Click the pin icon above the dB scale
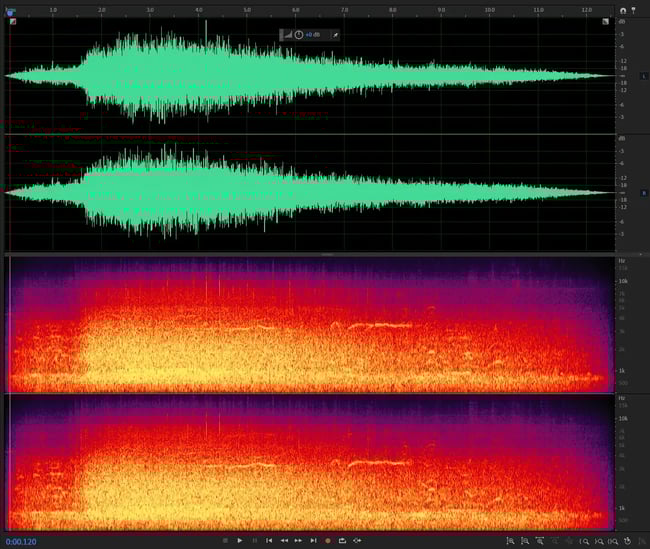The image size is (650, 549). [633, 10]
